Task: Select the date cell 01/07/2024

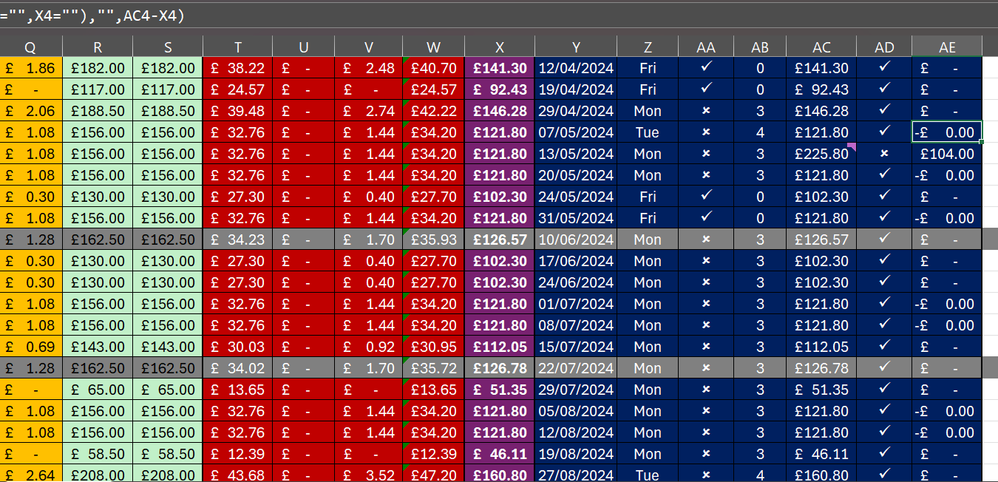Action: (x=575, y=304)
